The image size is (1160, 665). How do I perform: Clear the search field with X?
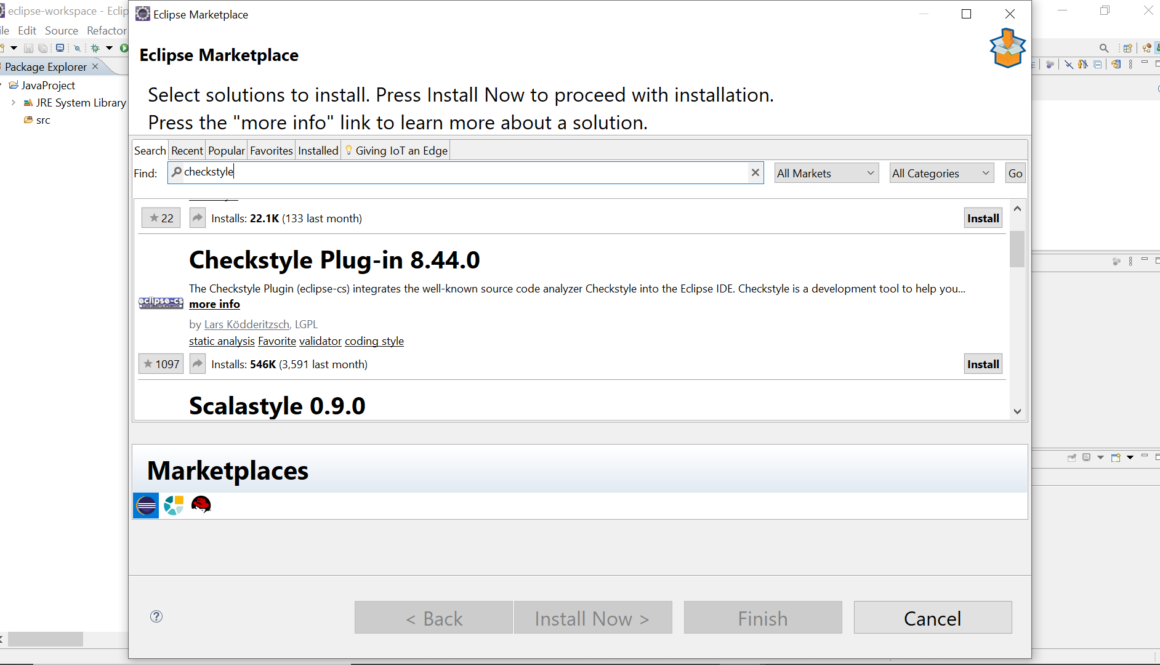click(x=755, y=173)
